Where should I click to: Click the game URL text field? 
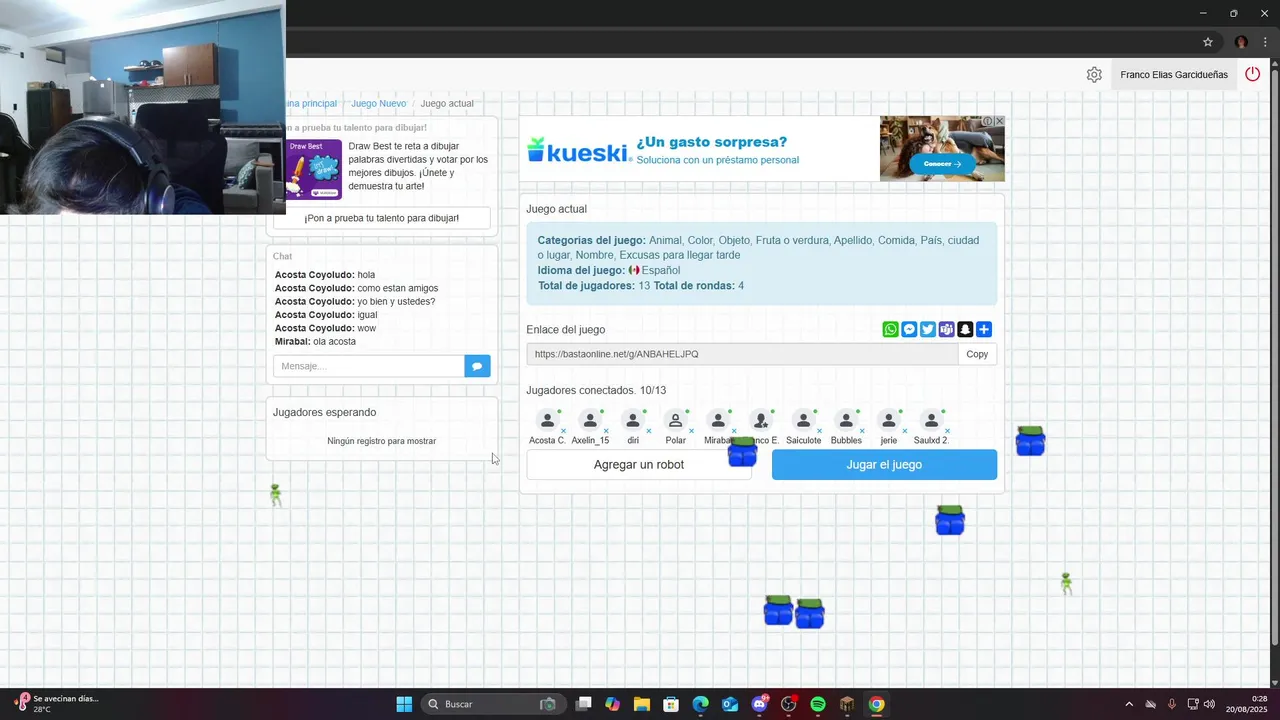click(742, 354)
